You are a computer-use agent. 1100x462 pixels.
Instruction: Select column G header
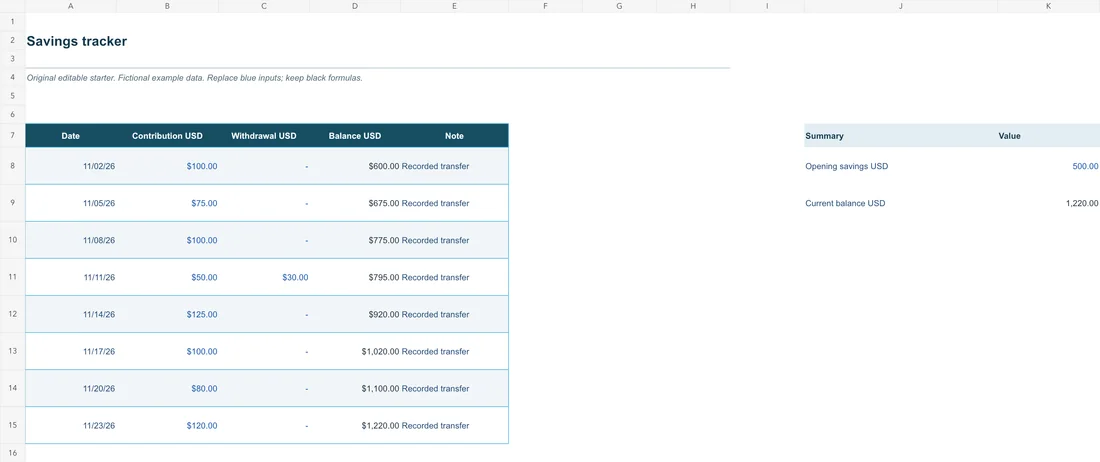[619, 6]
